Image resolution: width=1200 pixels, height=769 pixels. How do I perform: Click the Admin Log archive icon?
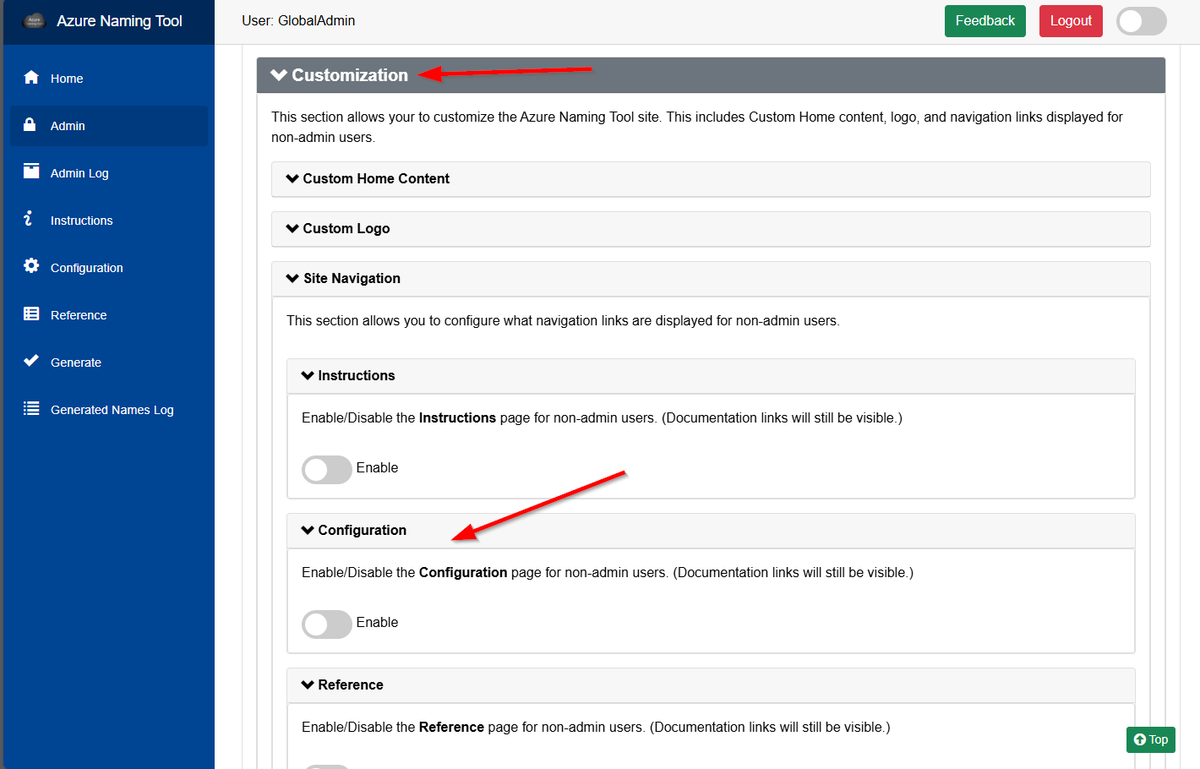click(x=31, y=172)
